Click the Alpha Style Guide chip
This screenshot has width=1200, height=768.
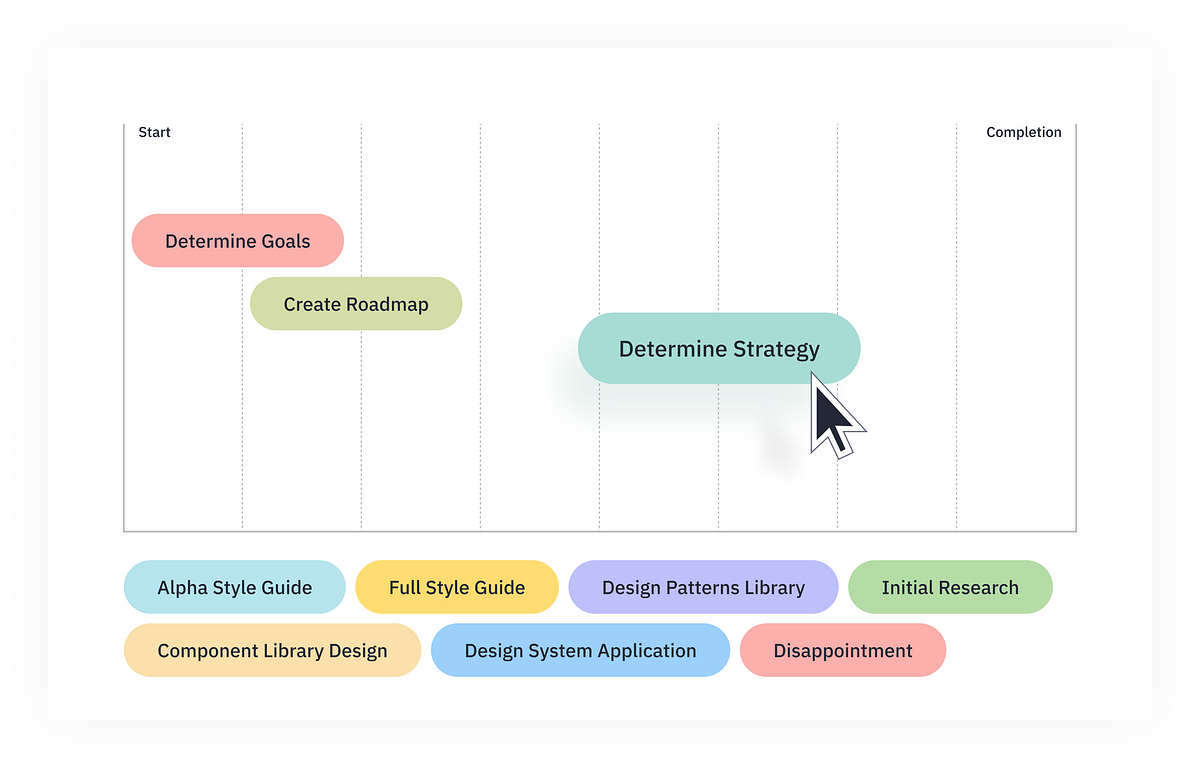coord(234,587)
